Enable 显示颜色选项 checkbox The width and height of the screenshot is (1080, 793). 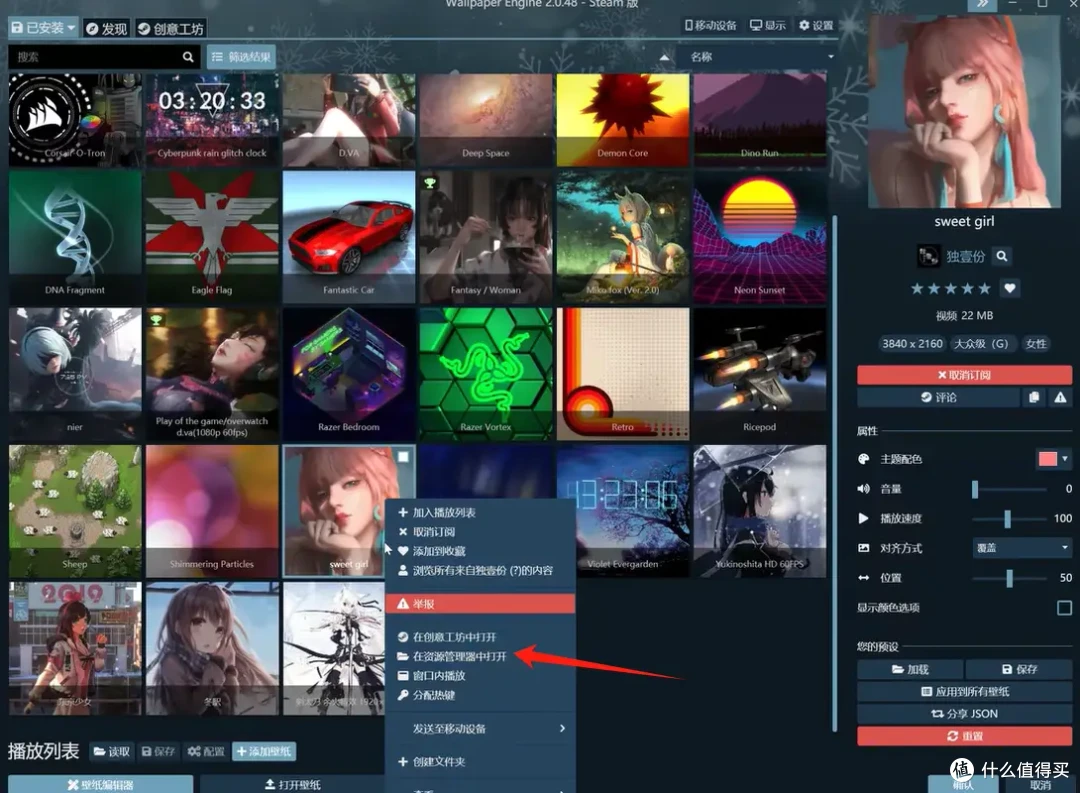pos(1064,608)
